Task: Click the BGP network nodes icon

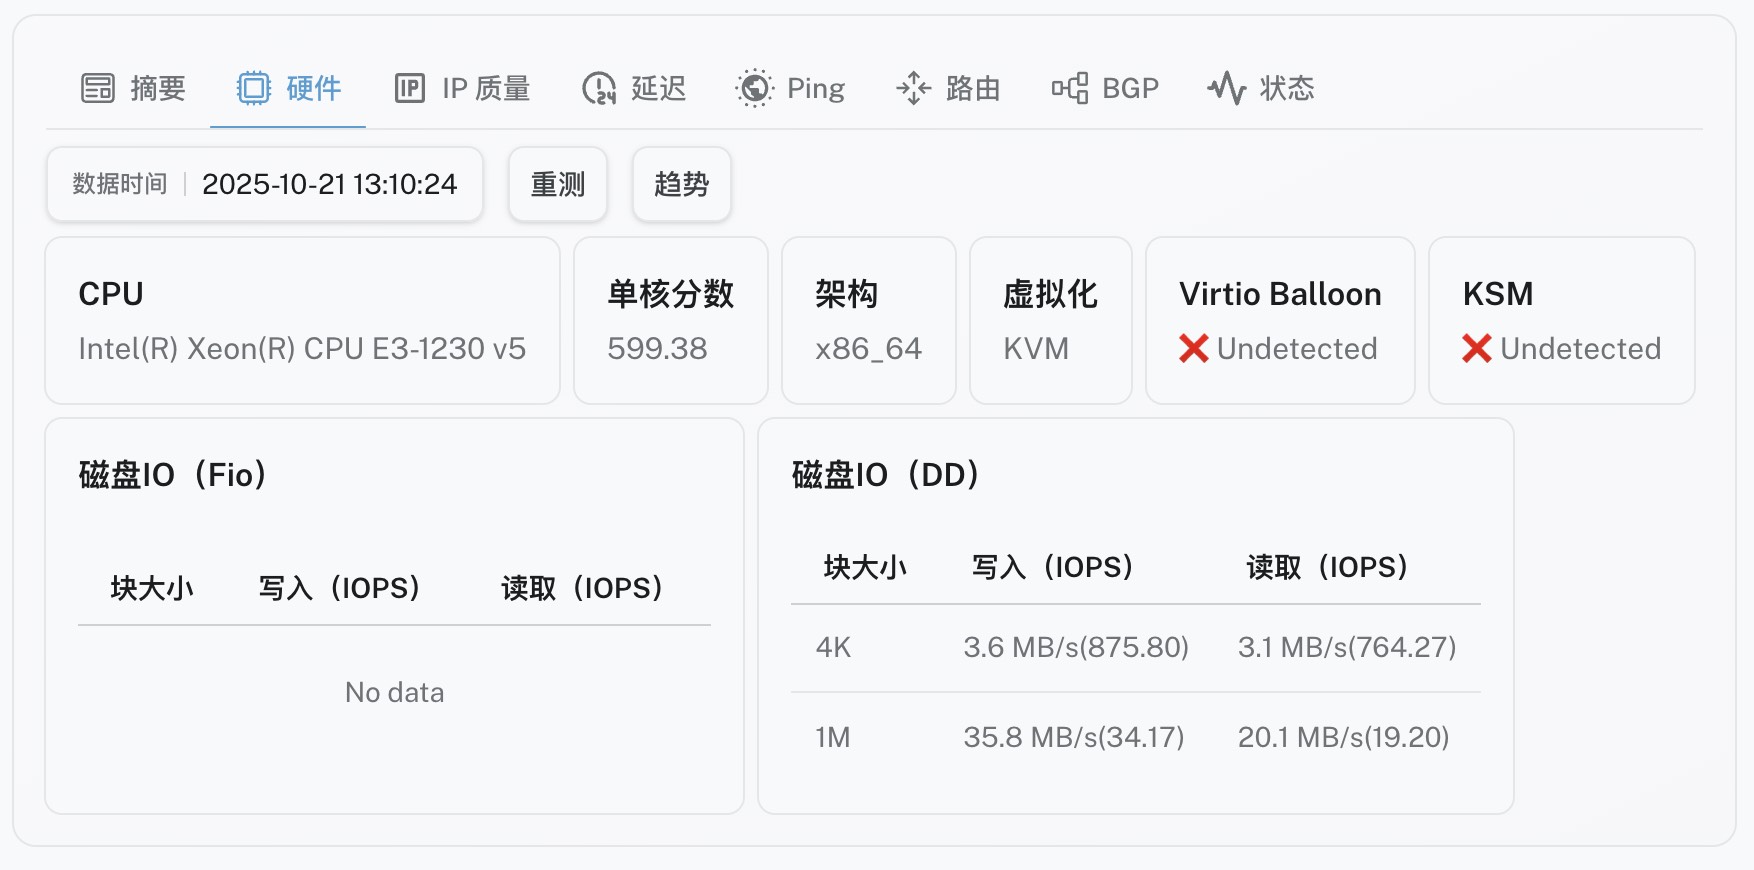Action: point(1070,89)
